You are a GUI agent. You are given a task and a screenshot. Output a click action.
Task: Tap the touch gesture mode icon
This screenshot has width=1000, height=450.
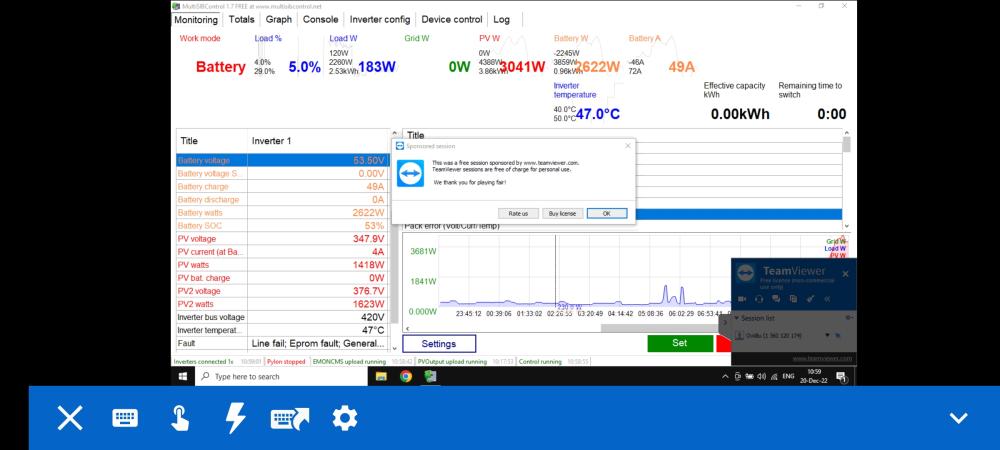click(180, 419)
